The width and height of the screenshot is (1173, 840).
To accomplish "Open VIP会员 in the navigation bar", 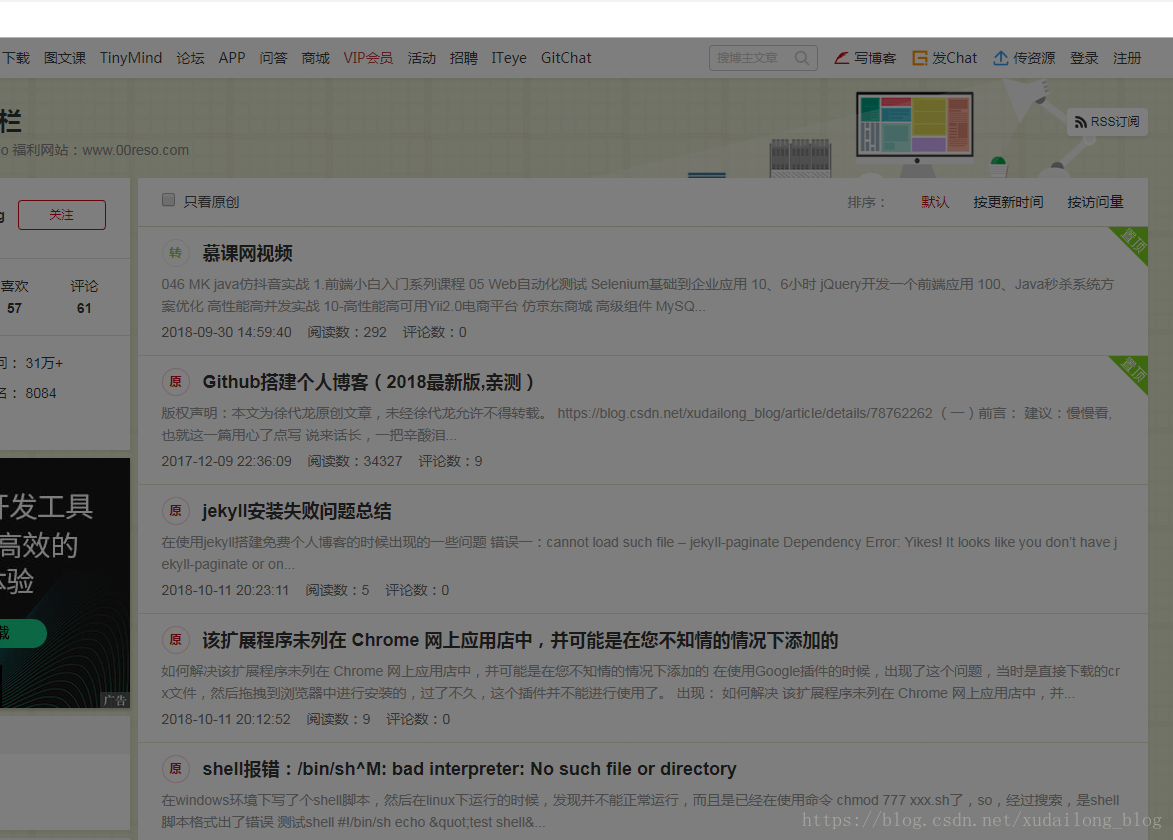I will coord(368,58).
